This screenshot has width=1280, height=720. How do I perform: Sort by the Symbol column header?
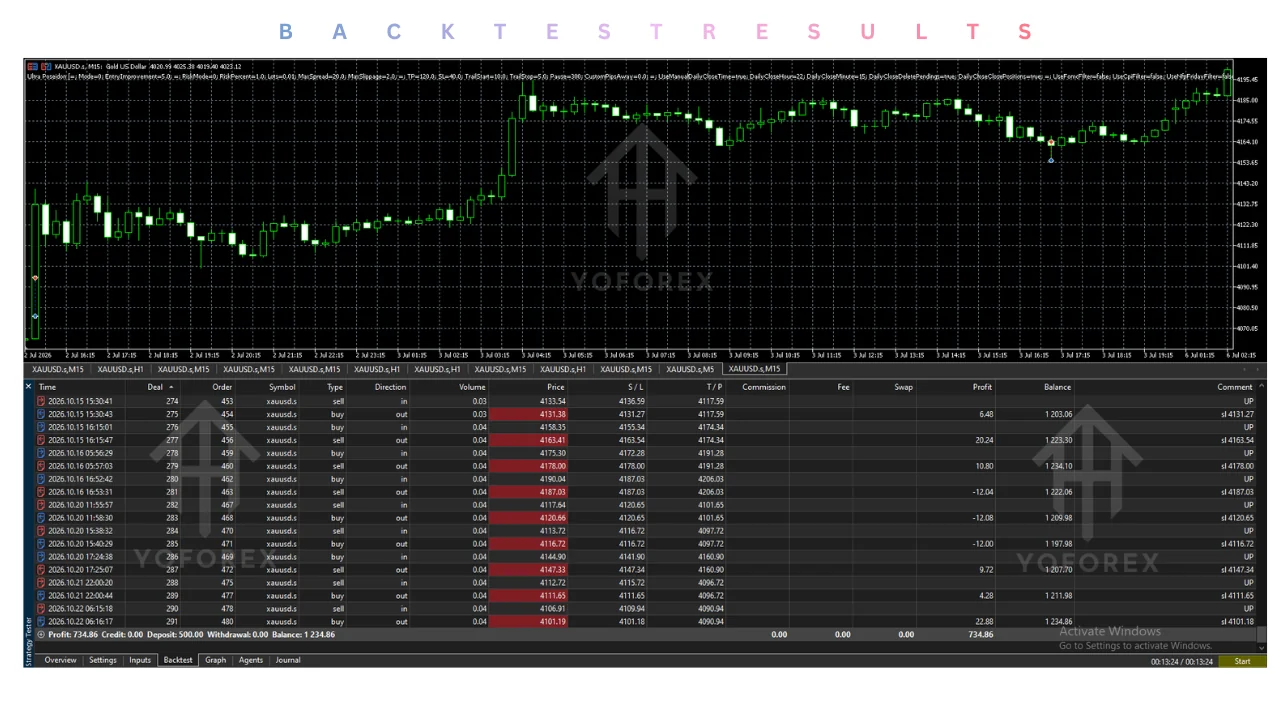[x=282, y=387]
